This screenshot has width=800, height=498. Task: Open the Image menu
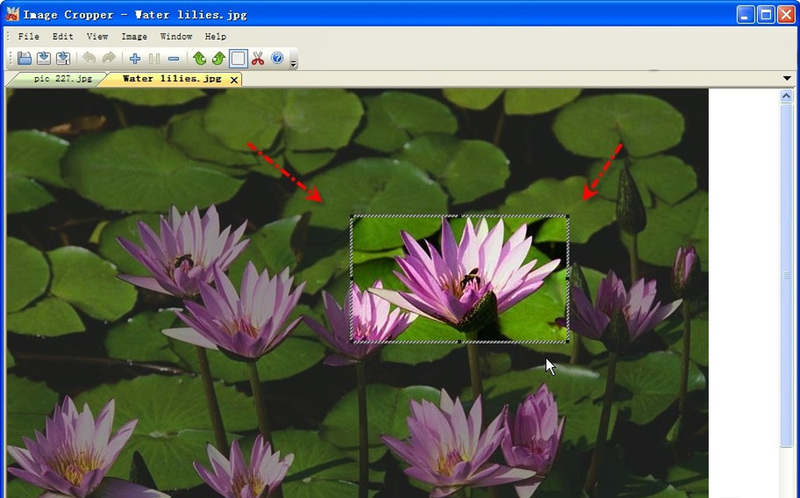134,37
